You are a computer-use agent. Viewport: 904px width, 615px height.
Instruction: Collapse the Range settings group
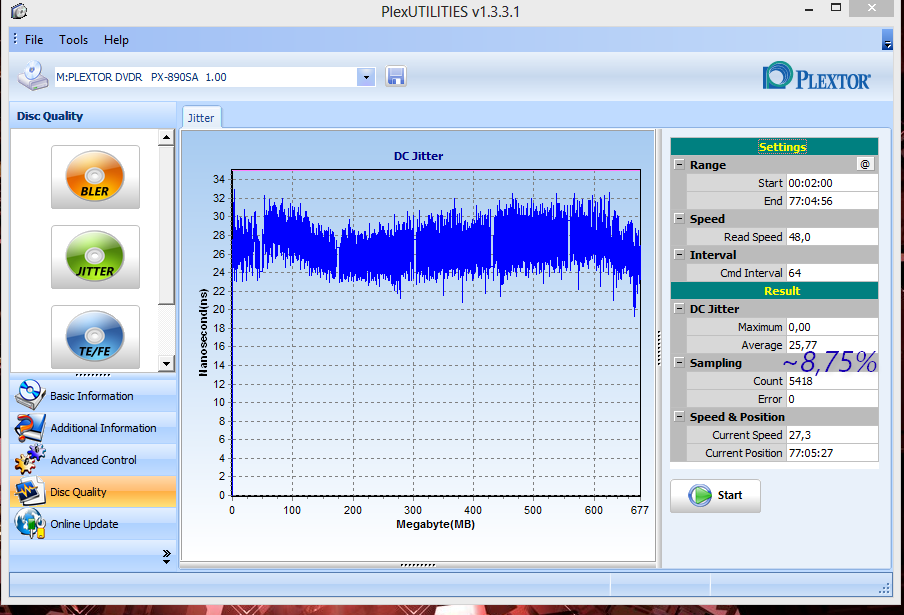pyautogui.click(x=679, y=164)
